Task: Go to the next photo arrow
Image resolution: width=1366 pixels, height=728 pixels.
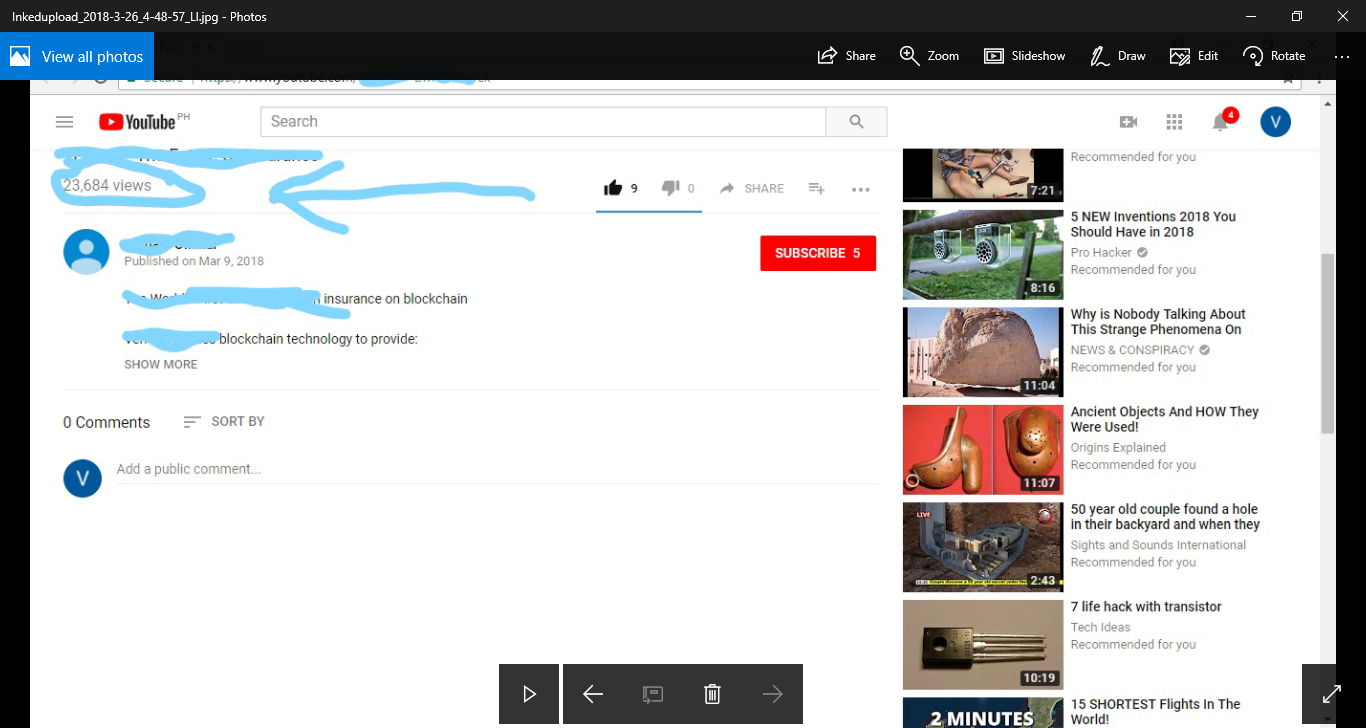Action: click(x=773, y=694)
